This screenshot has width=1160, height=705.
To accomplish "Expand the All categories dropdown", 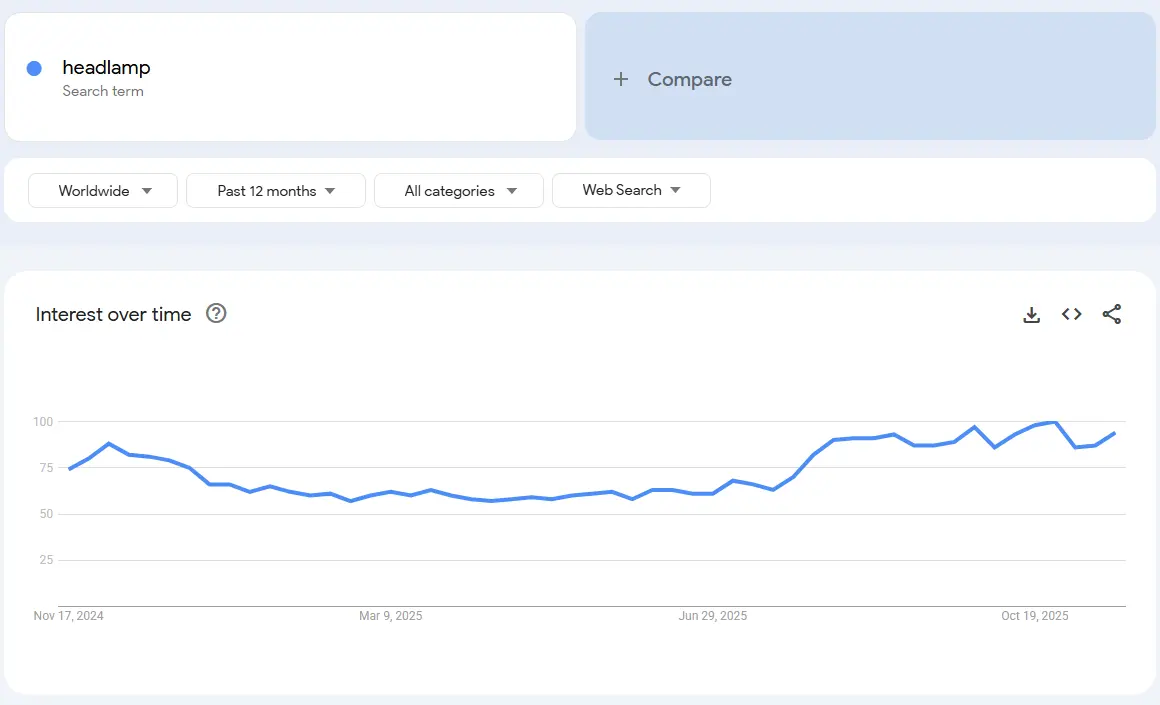I will 459,191.
